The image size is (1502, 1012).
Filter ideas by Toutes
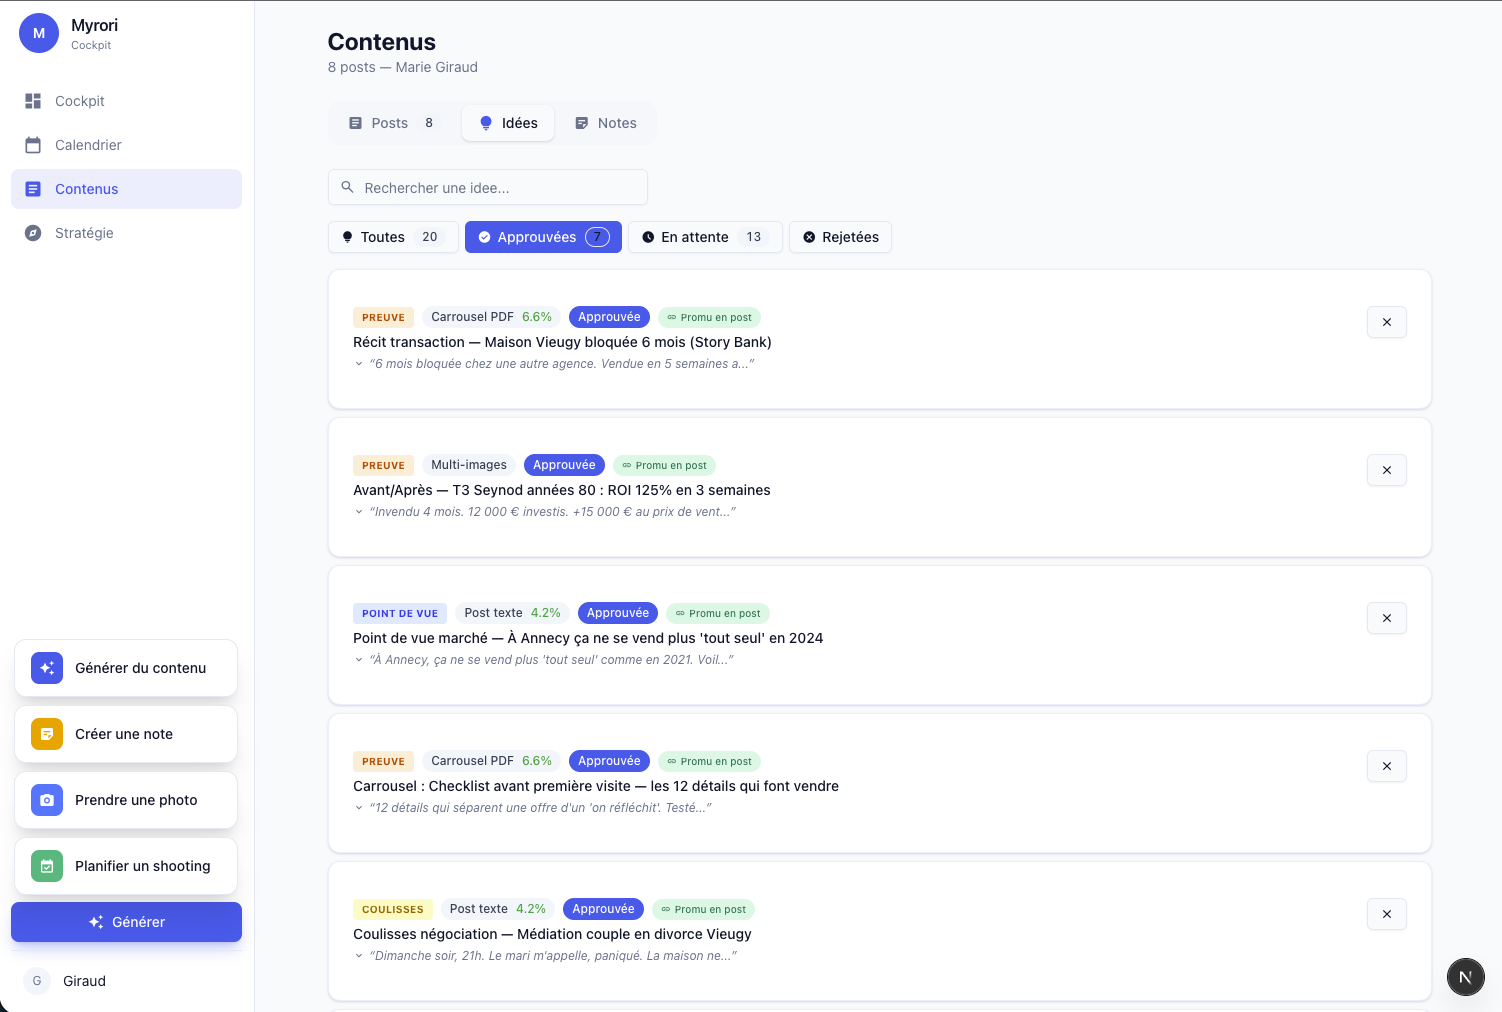click(x=393, y=237)
